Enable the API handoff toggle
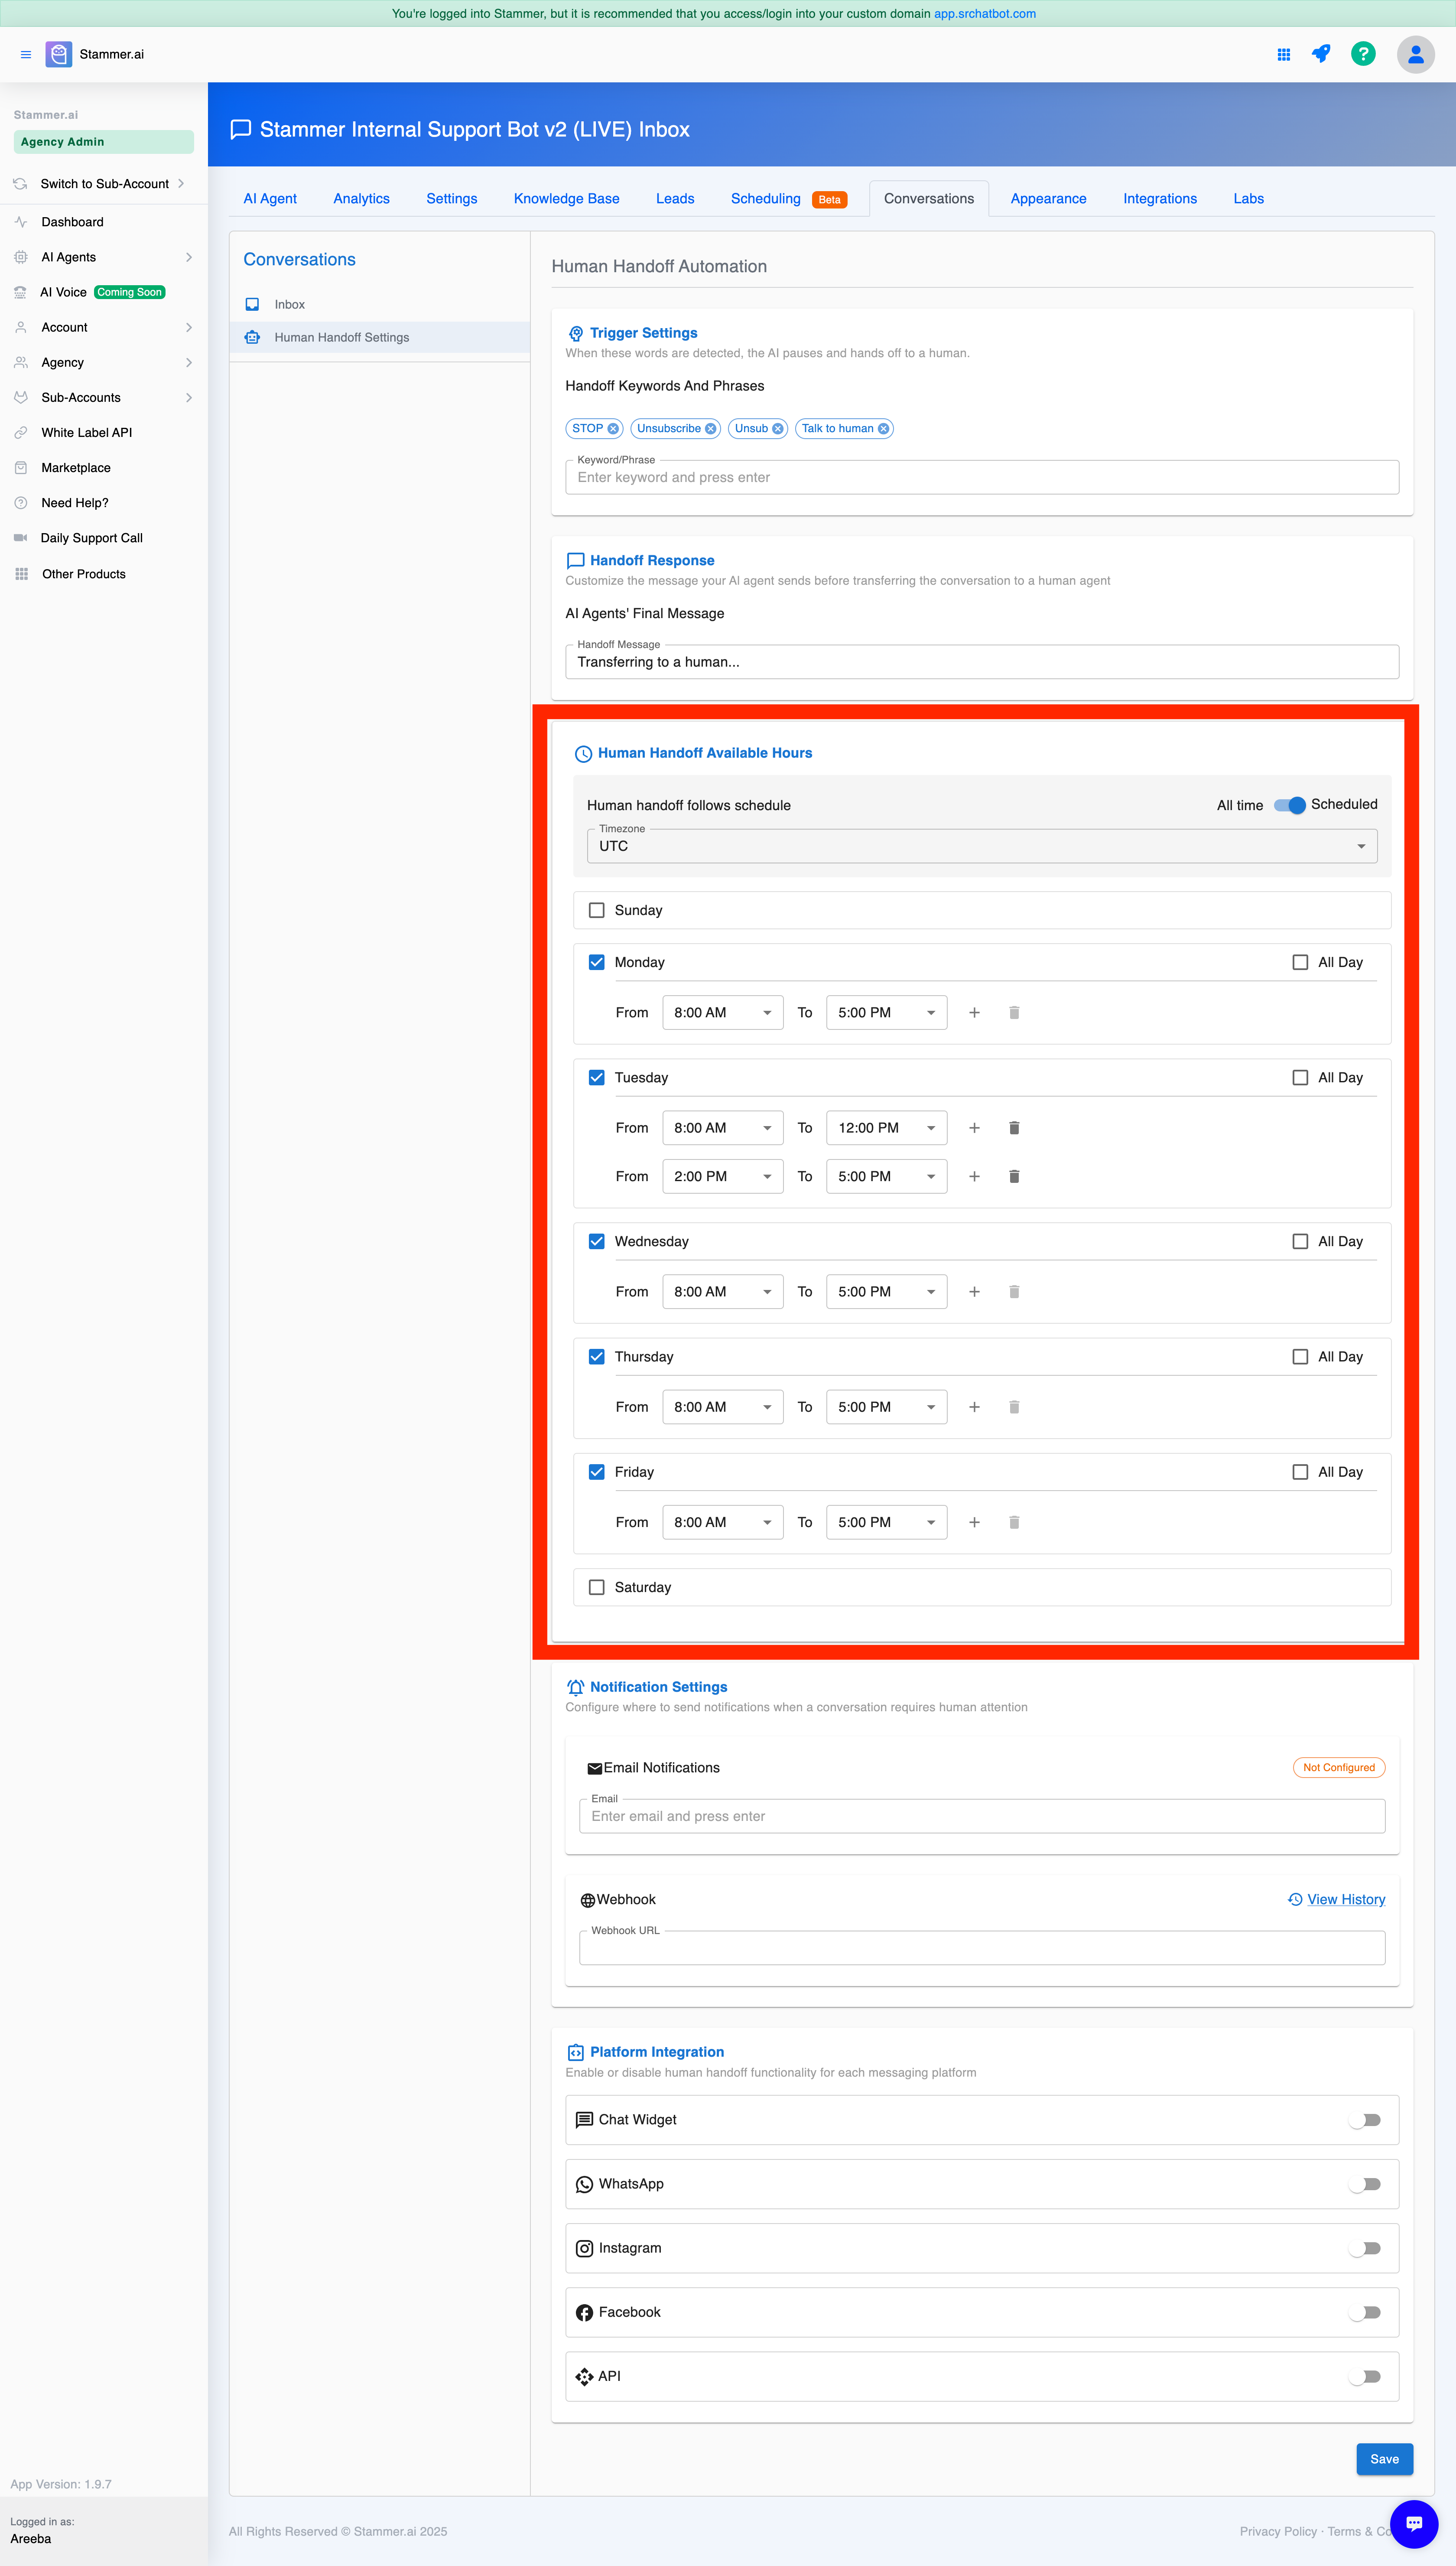 point(1365,2377)
